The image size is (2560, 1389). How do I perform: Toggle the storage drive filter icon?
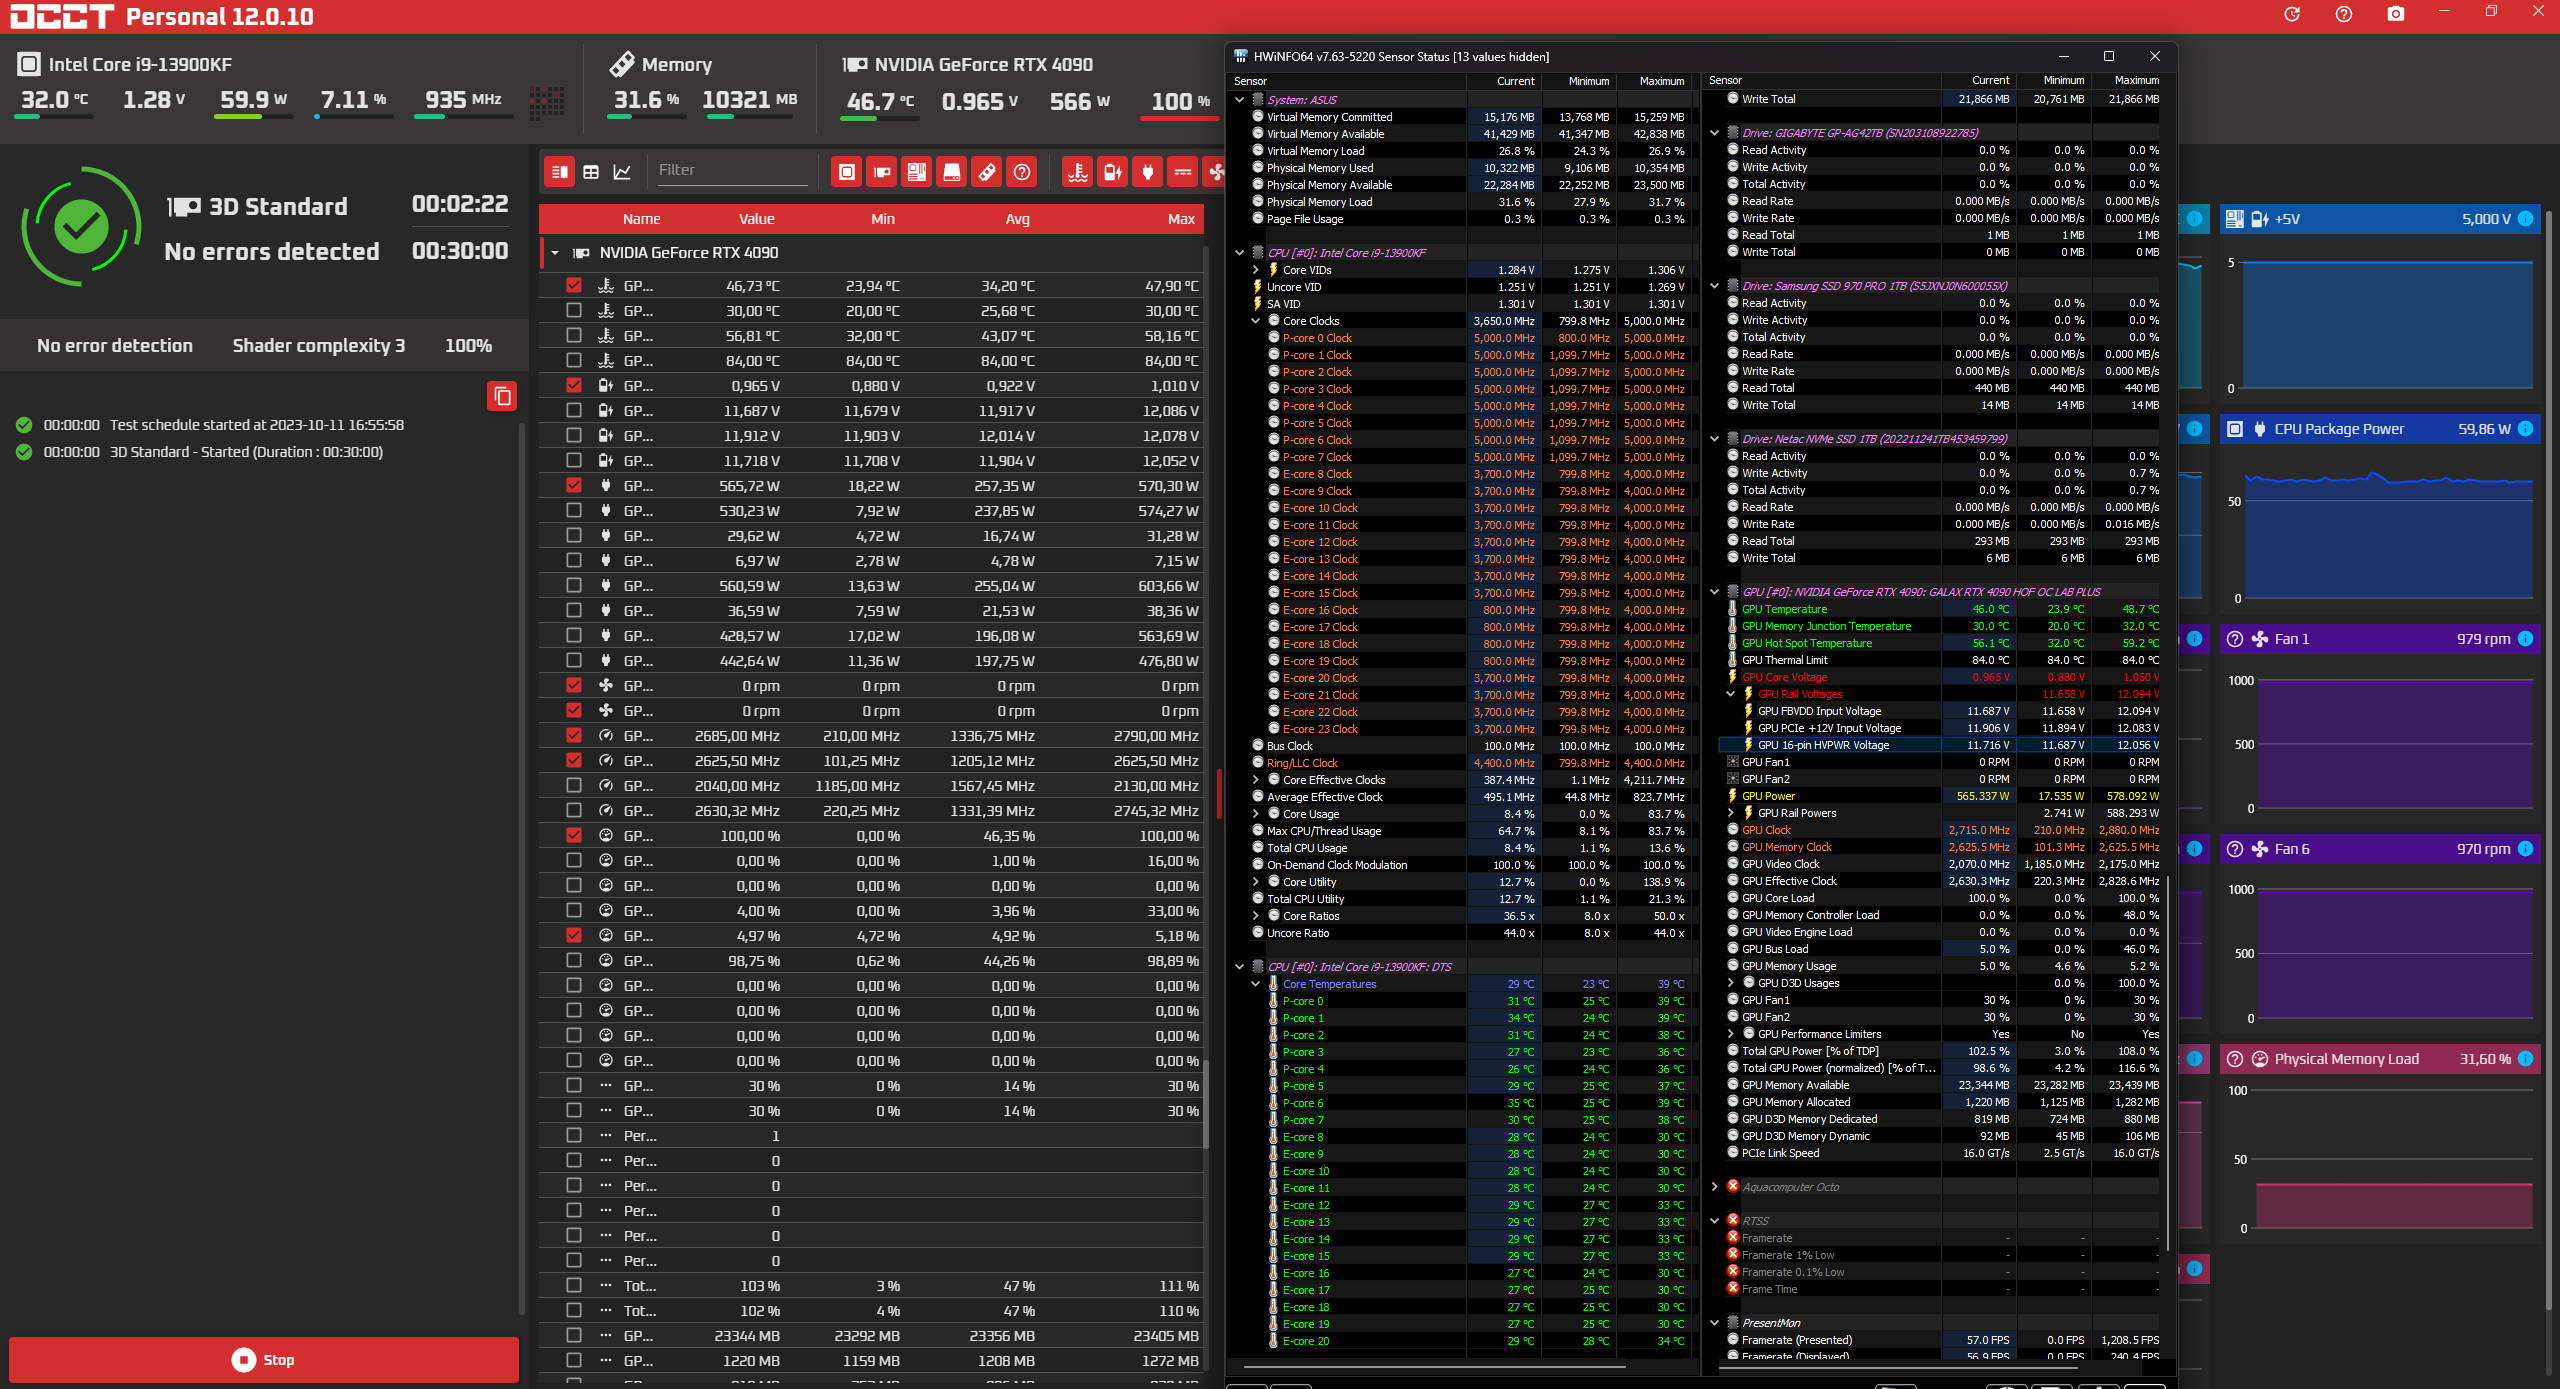click(952, 172)
